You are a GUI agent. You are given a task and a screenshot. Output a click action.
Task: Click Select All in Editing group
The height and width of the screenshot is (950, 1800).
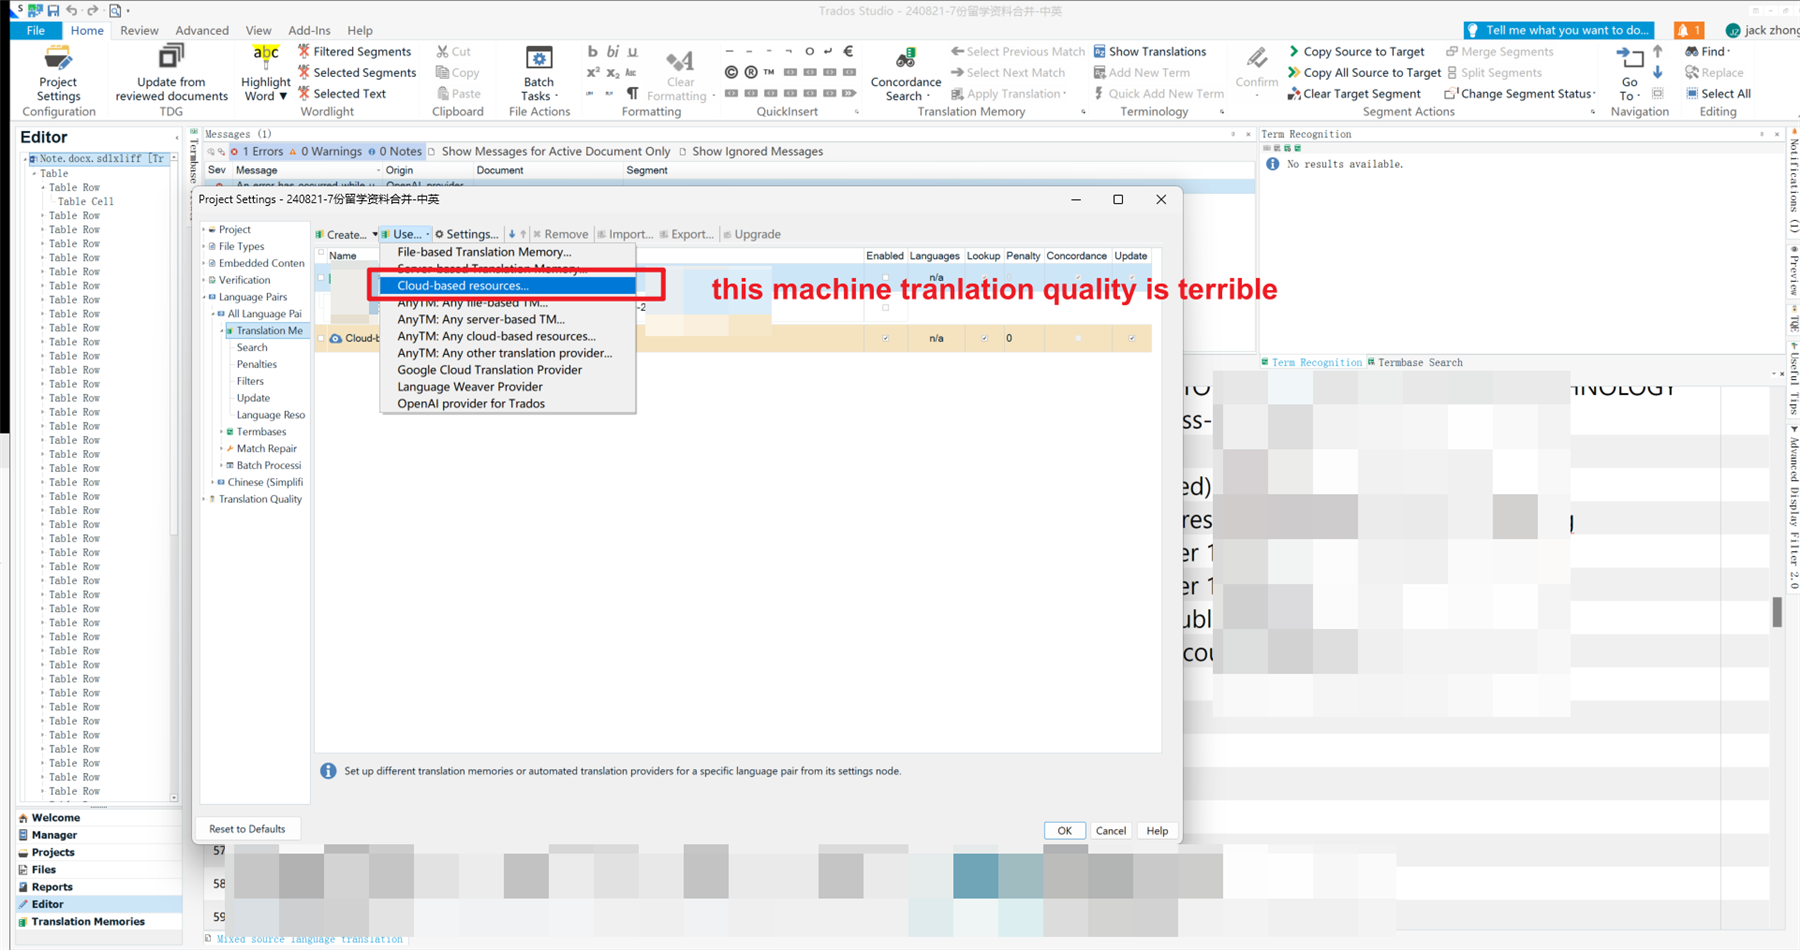(1718, 94)
